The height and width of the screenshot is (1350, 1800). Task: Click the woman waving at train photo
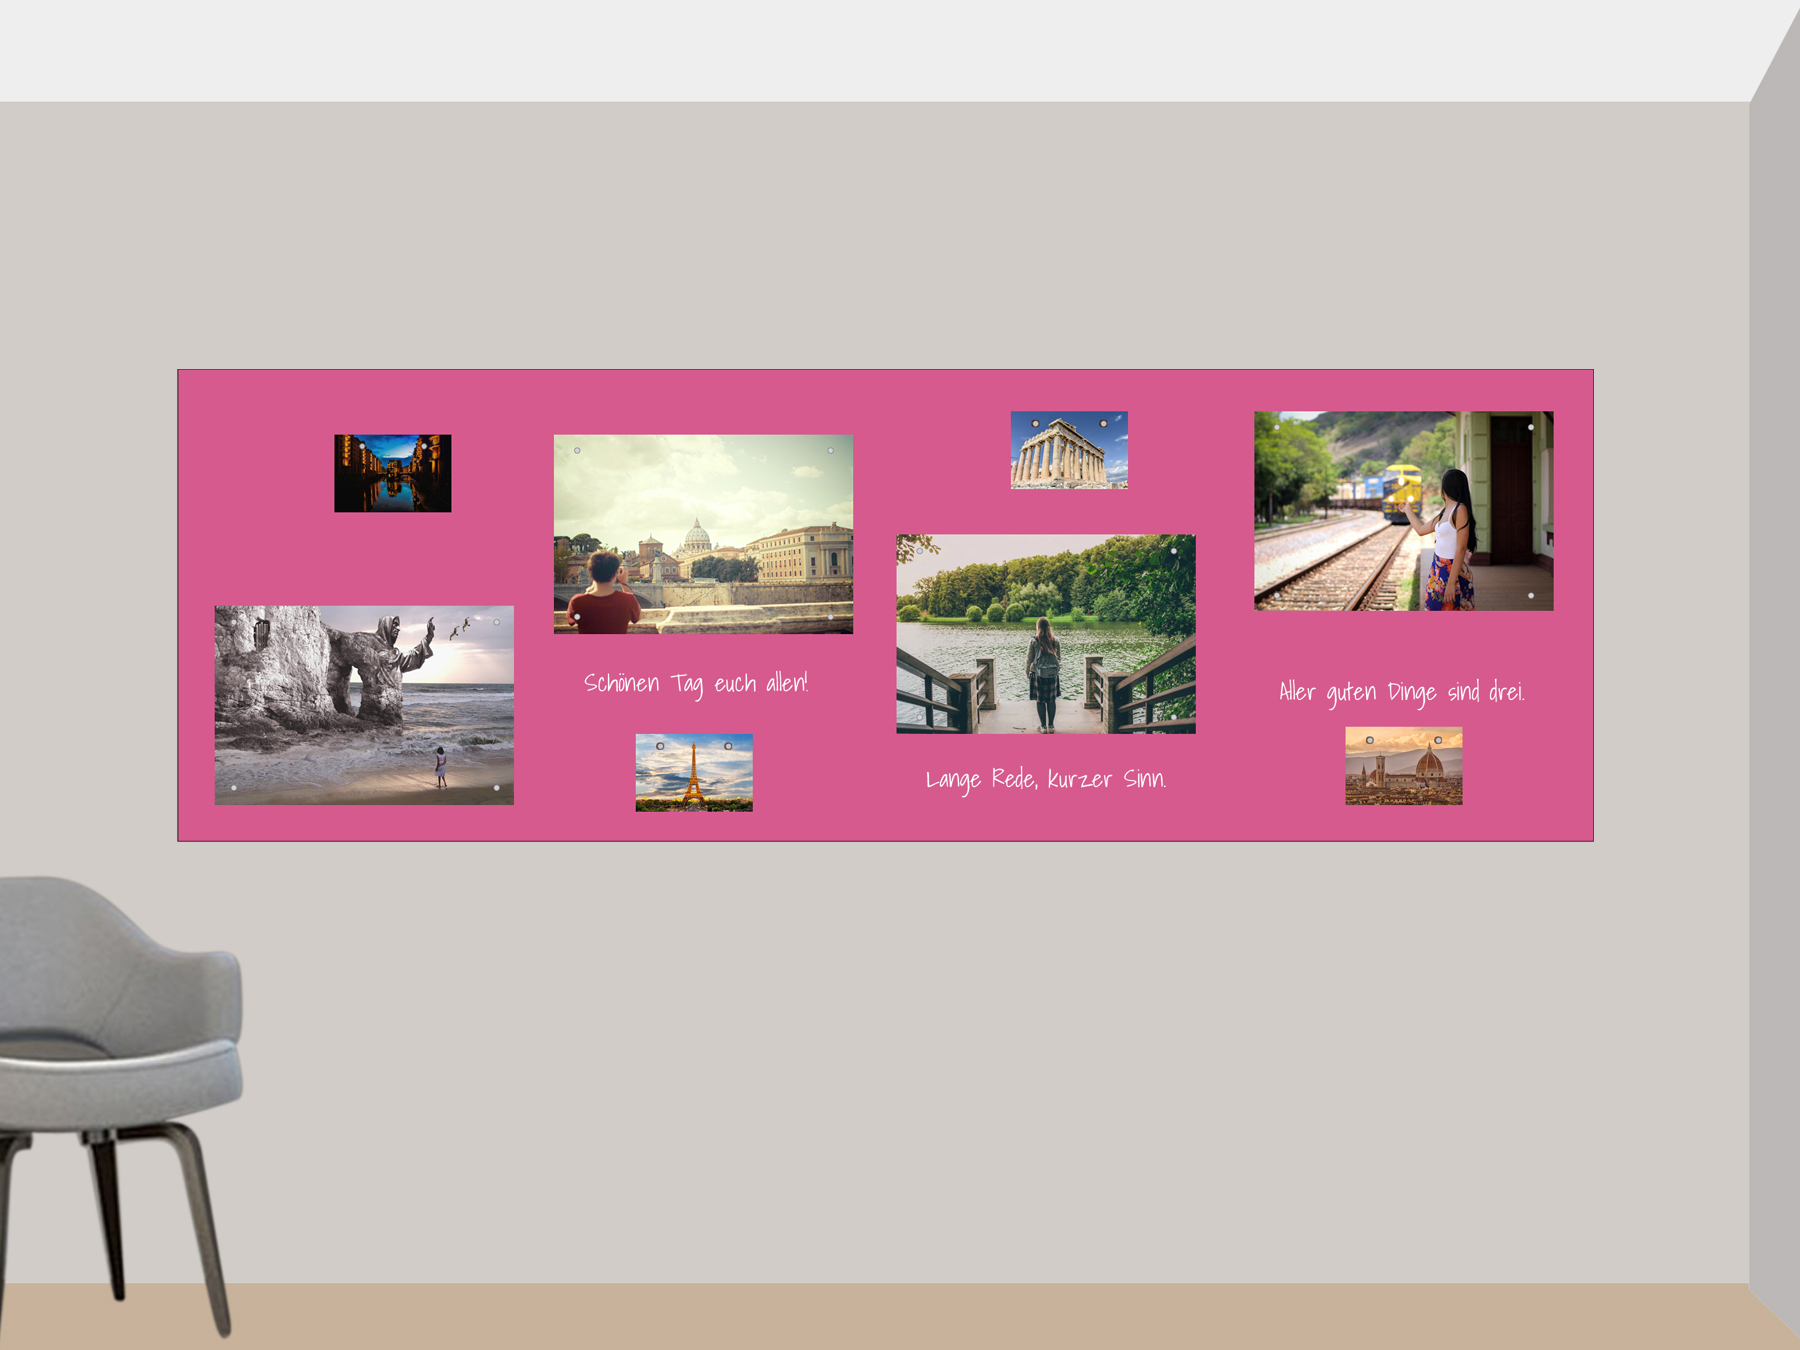coord(1403,511)
